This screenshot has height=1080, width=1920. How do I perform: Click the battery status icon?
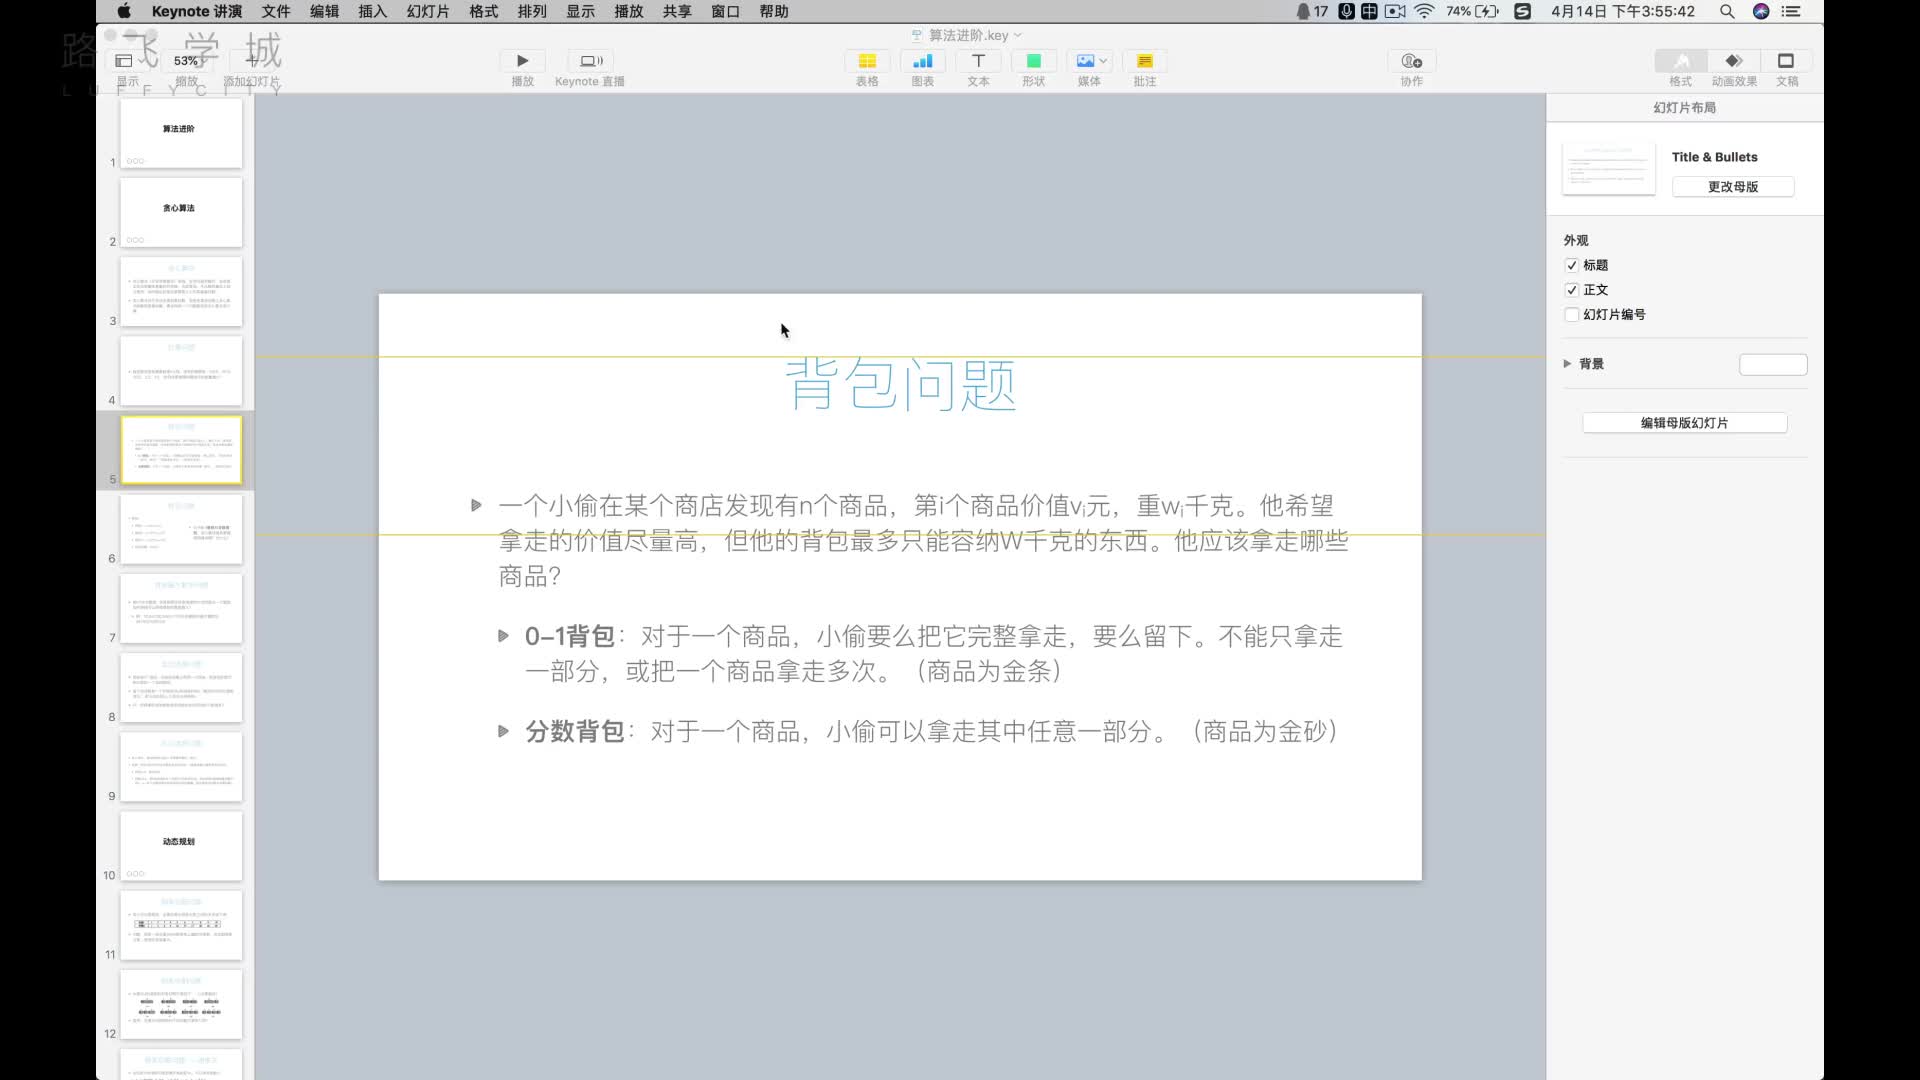click(x=1486, y=11)
